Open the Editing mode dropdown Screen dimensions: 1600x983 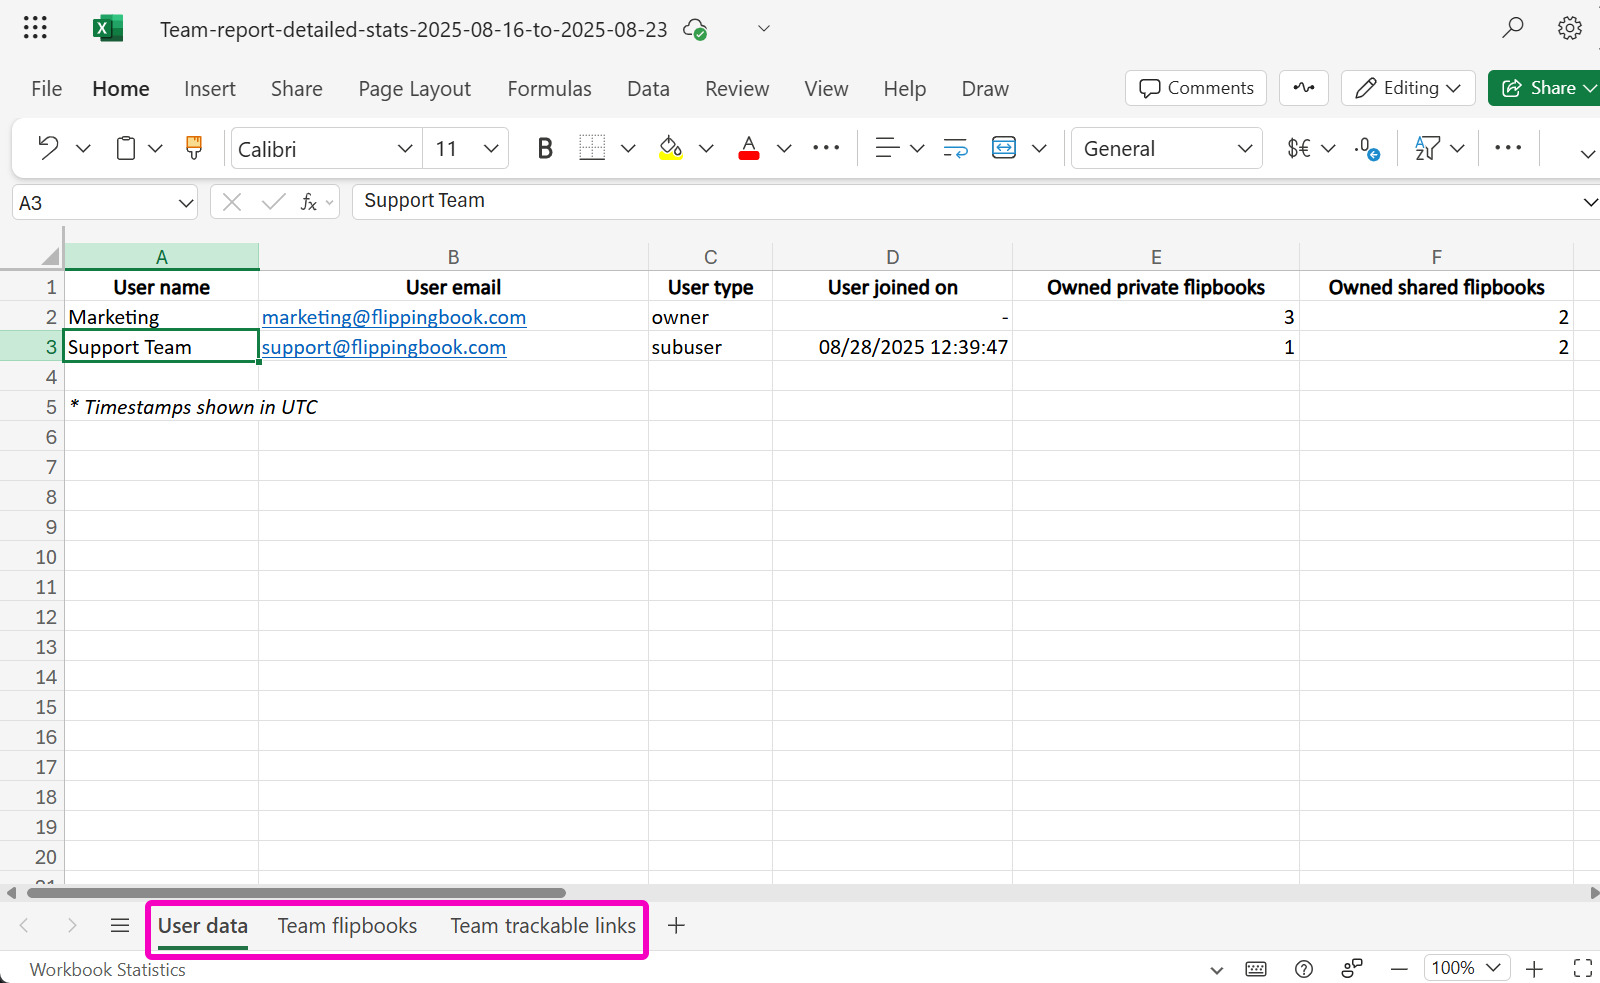pyautogui.click(x=1408, y=88)
